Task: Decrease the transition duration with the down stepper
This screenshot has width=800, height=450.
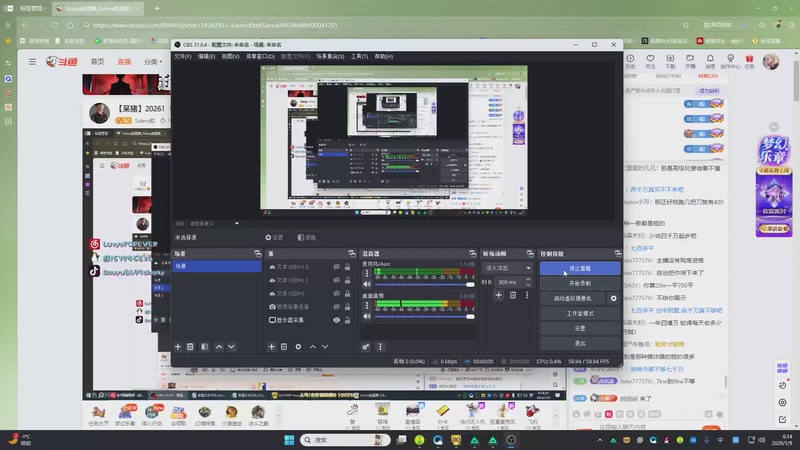Action: pyautogui.click(x=528, y=285)
